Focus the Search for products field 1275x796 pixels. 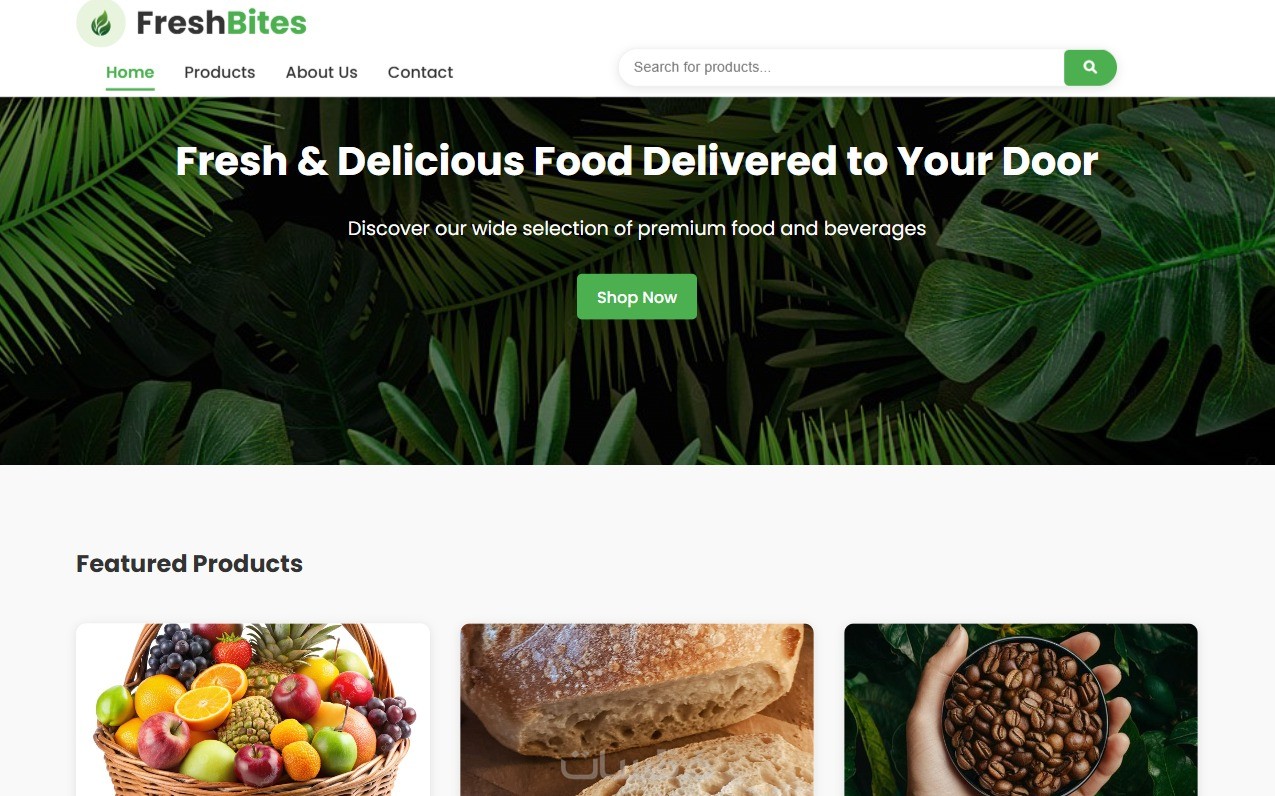click(841, 67)
